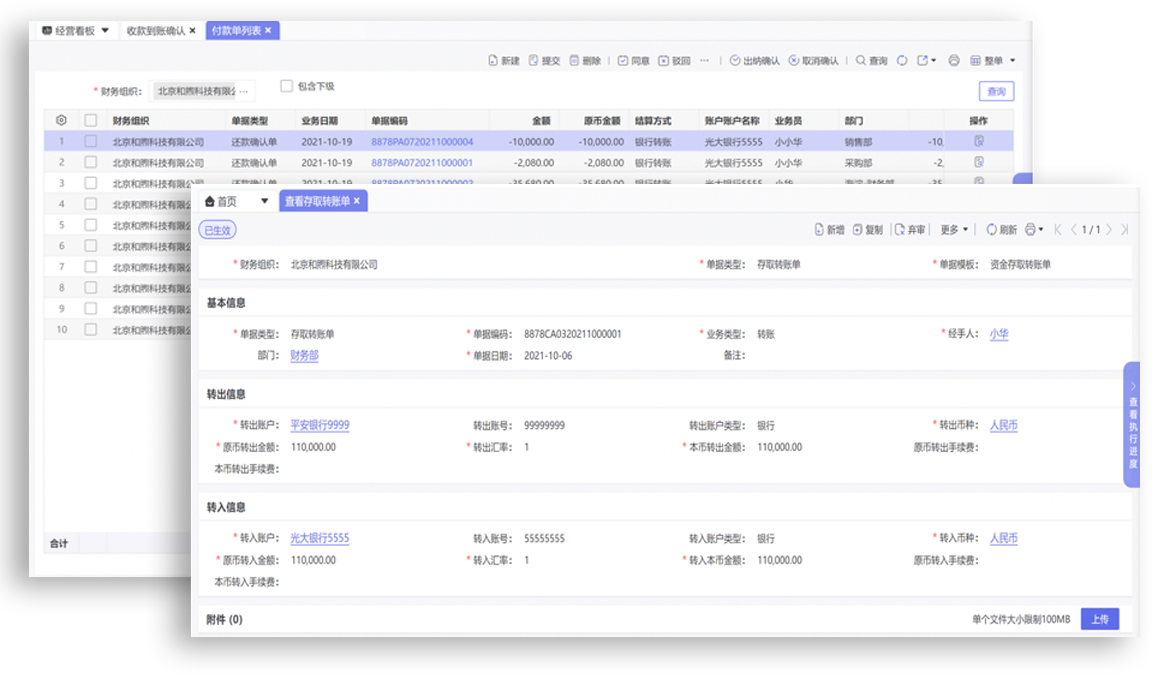Click the 新建 icon in payment list toolbar
The width and height of the screenshot is (1168, 680).
pyautogui.click(x=492, y=60)
